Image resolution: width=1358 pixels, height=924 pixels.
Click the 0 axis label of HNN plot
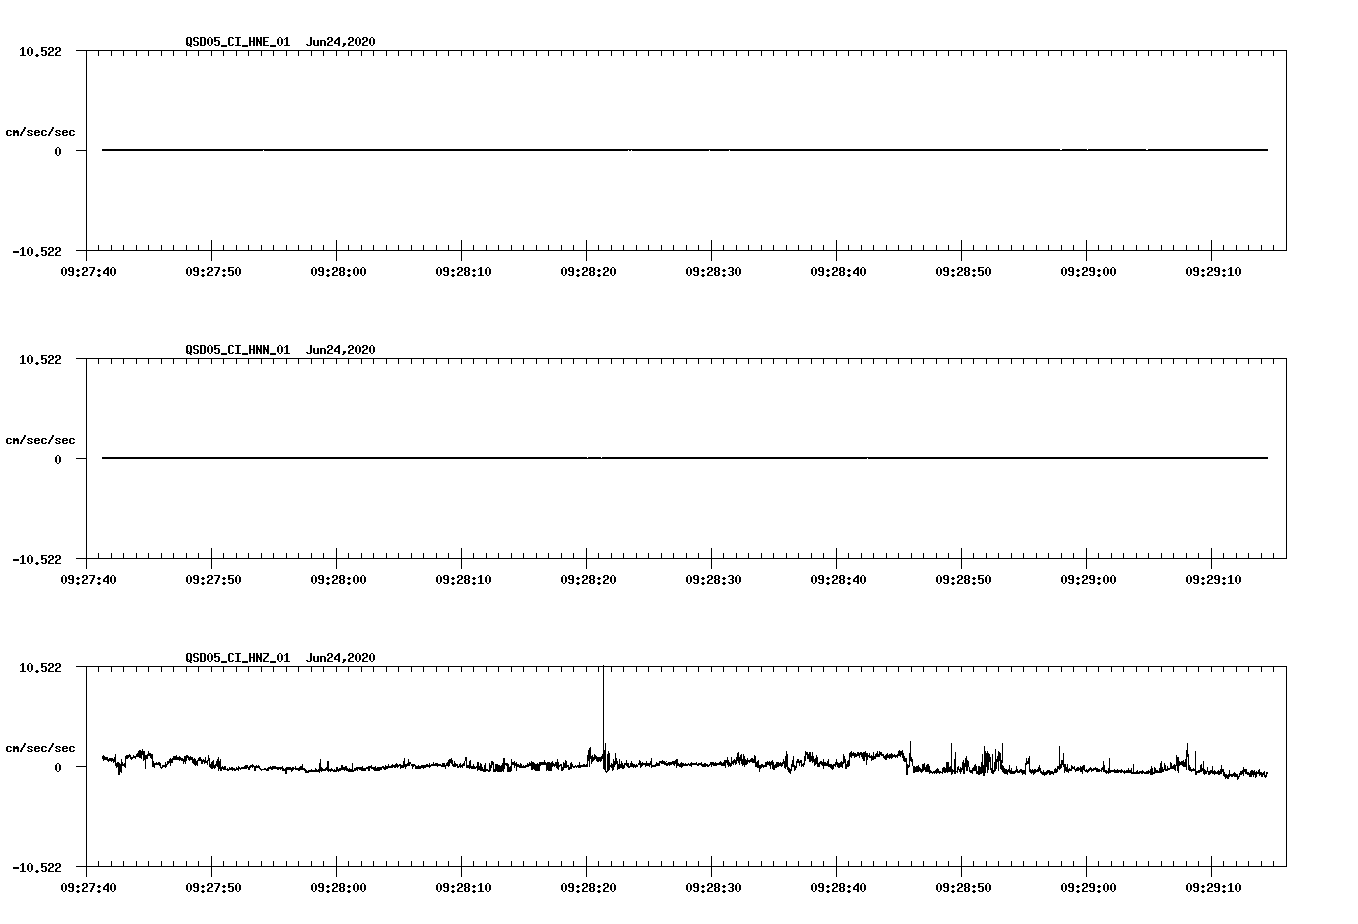point(58,460)
